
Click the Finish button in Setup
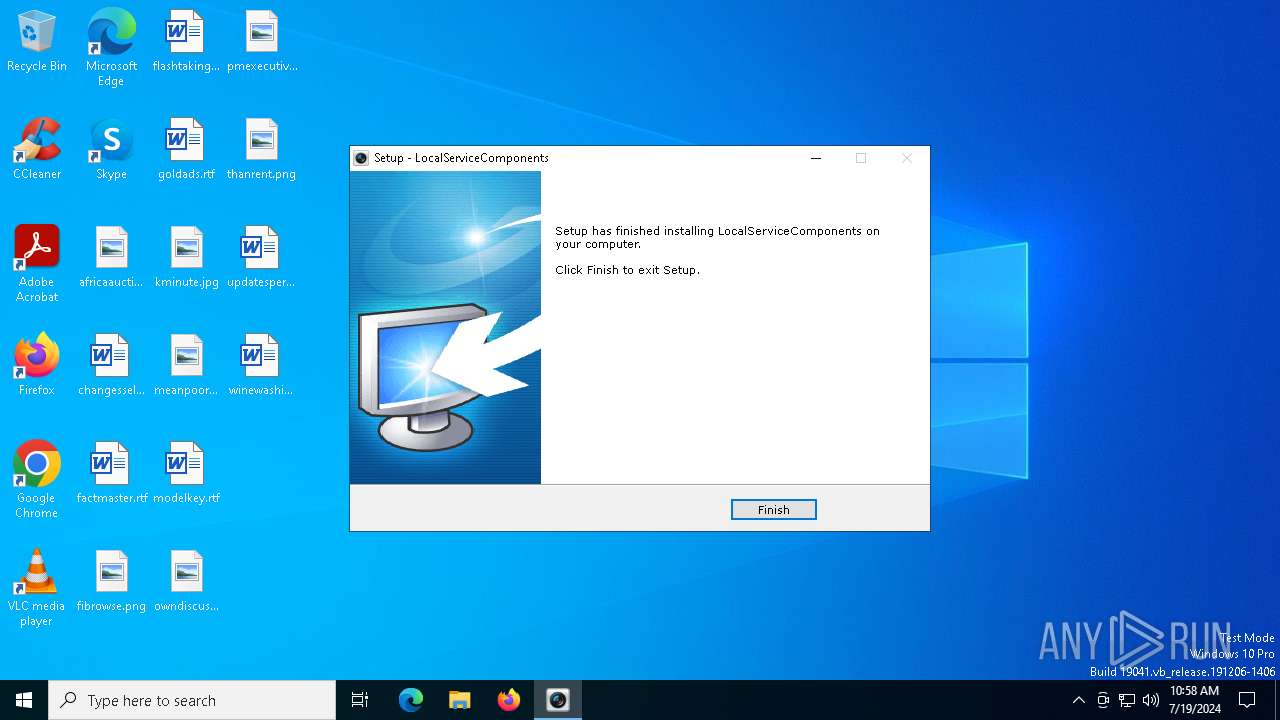point(773,510)
